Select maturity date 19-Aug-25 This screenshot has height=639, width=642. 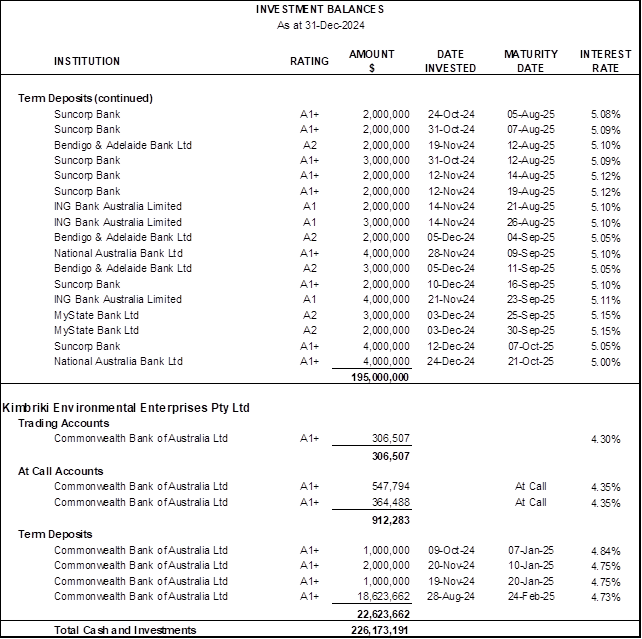coord(531,191)
